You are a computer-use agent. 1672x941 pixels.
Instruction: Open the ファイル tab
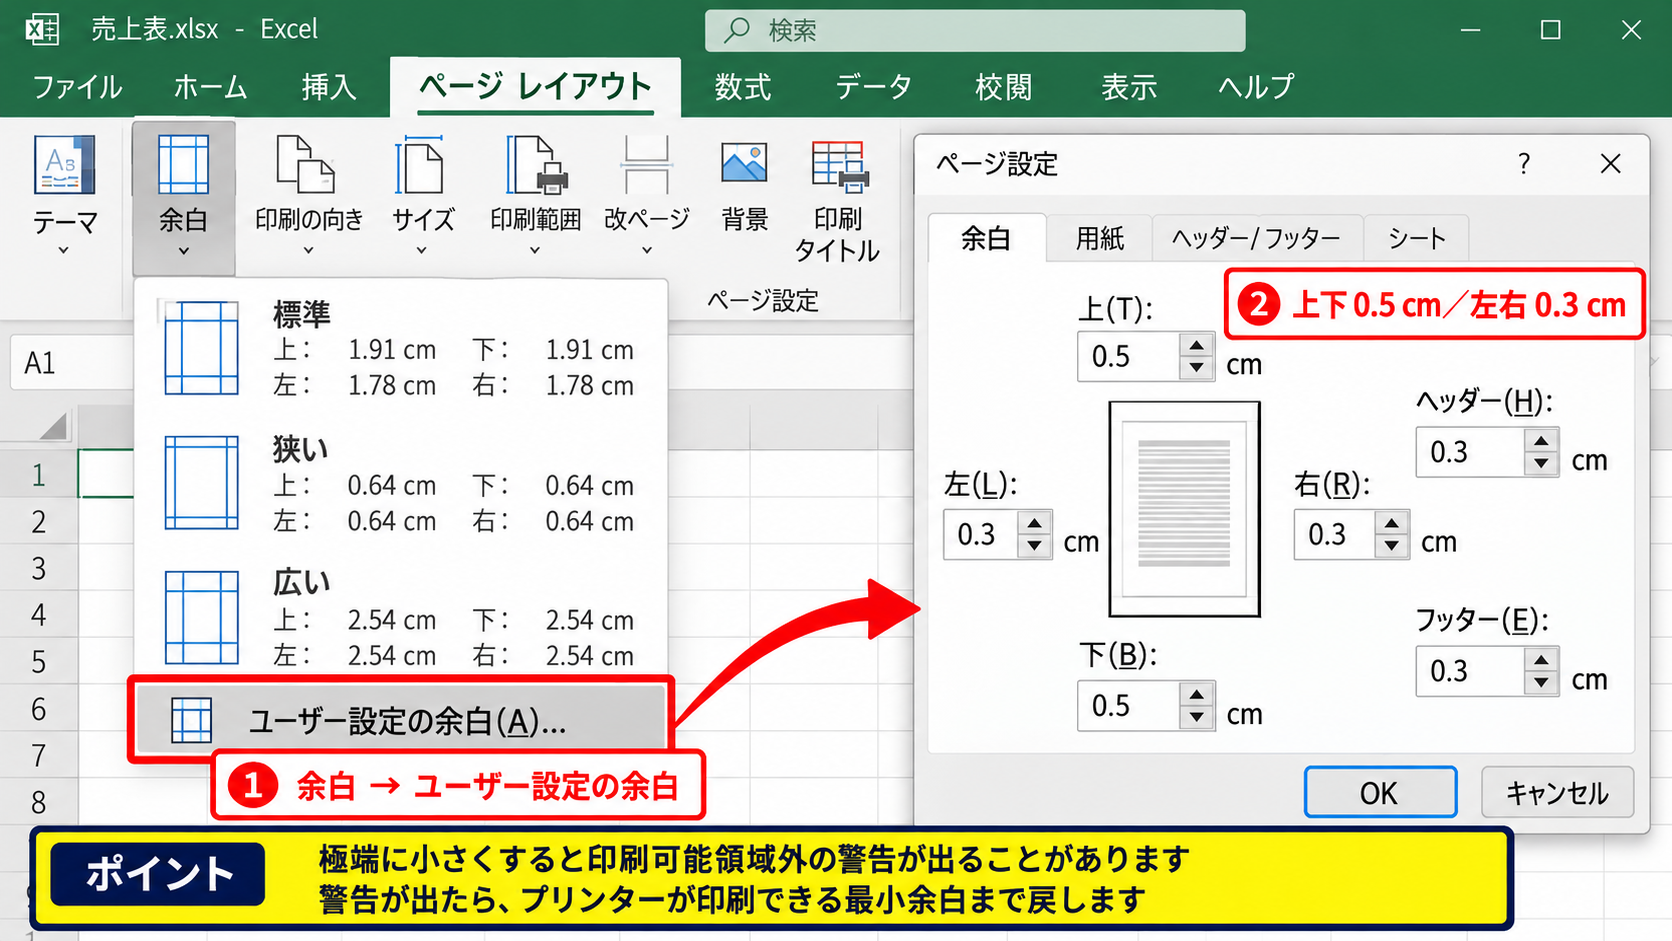point(78,87)
